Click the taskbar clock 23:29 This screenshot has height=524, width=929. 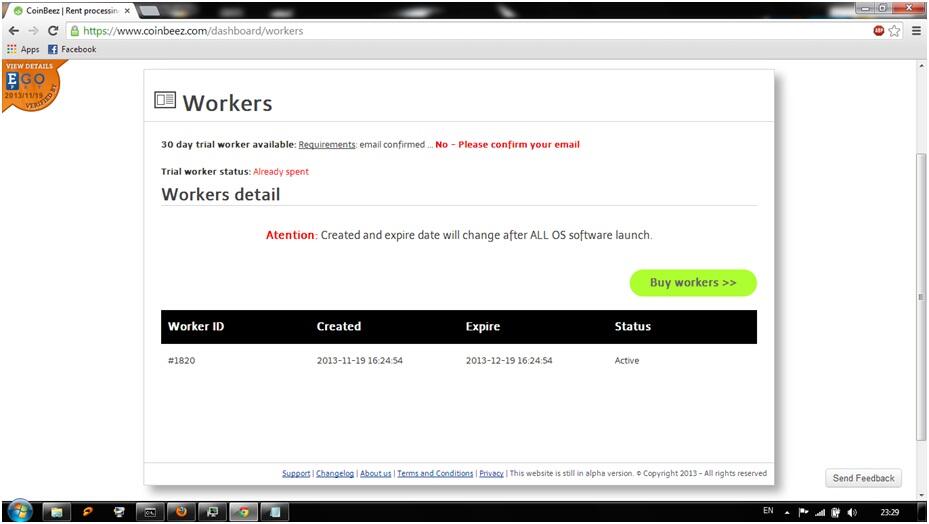pos(889,512)
